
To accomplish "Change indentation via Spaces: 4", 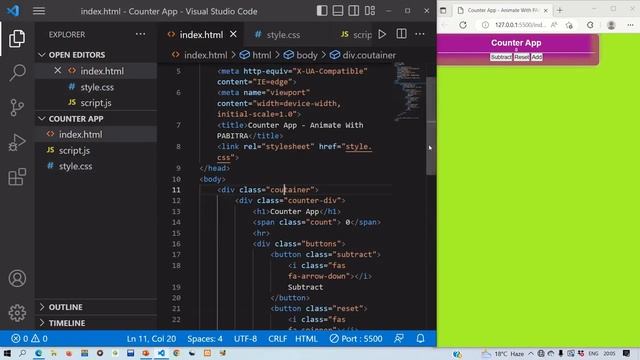I will 205,339.
